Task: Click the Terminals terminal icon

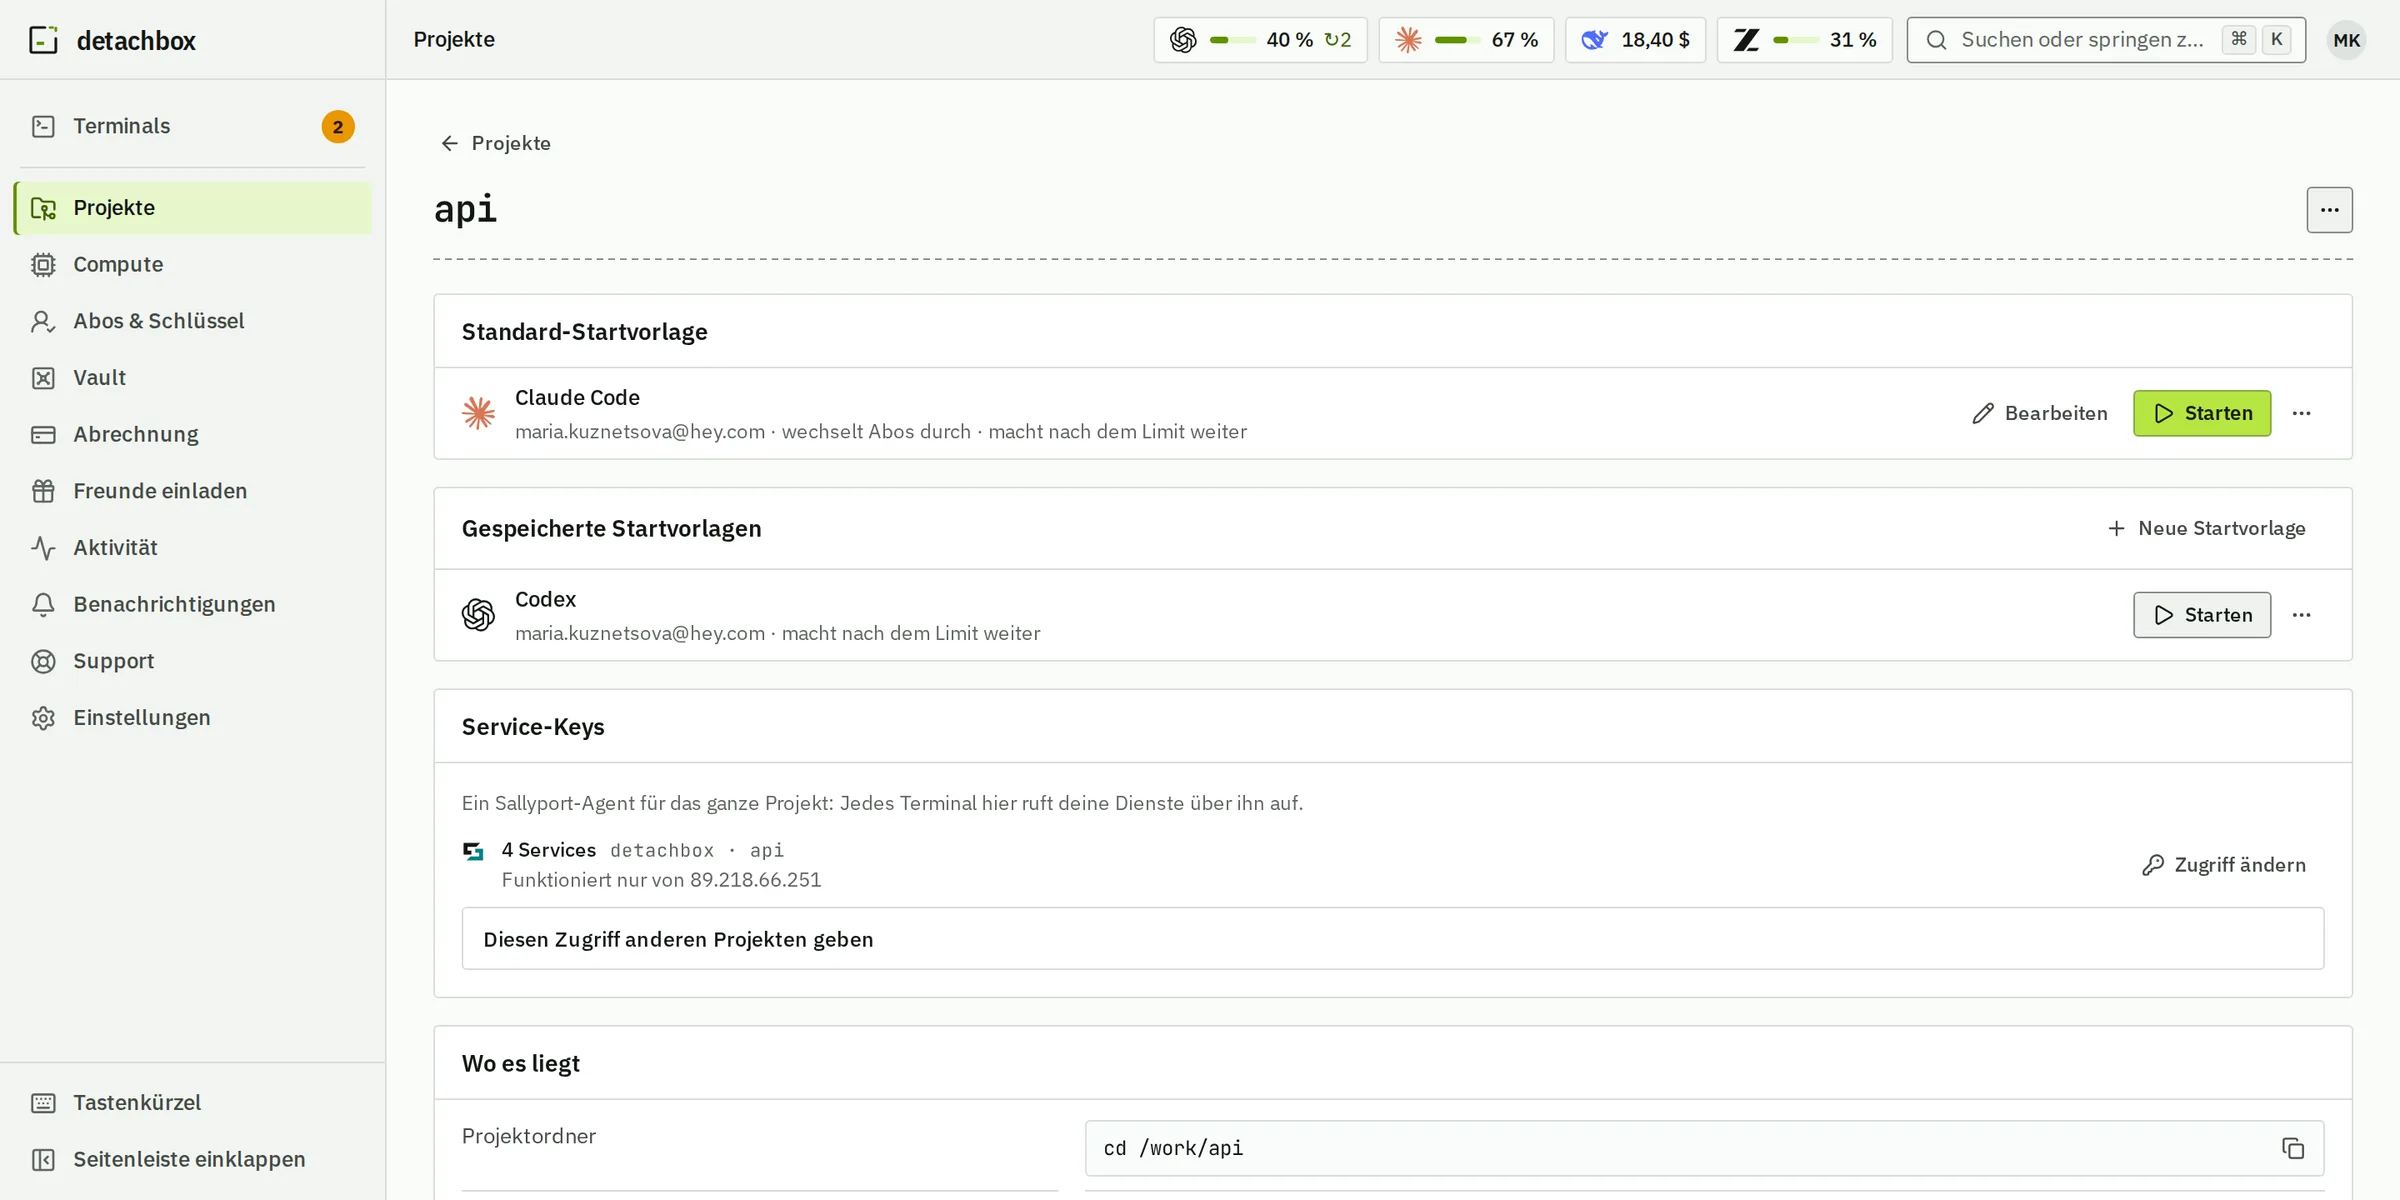Action: click(43, 126)
